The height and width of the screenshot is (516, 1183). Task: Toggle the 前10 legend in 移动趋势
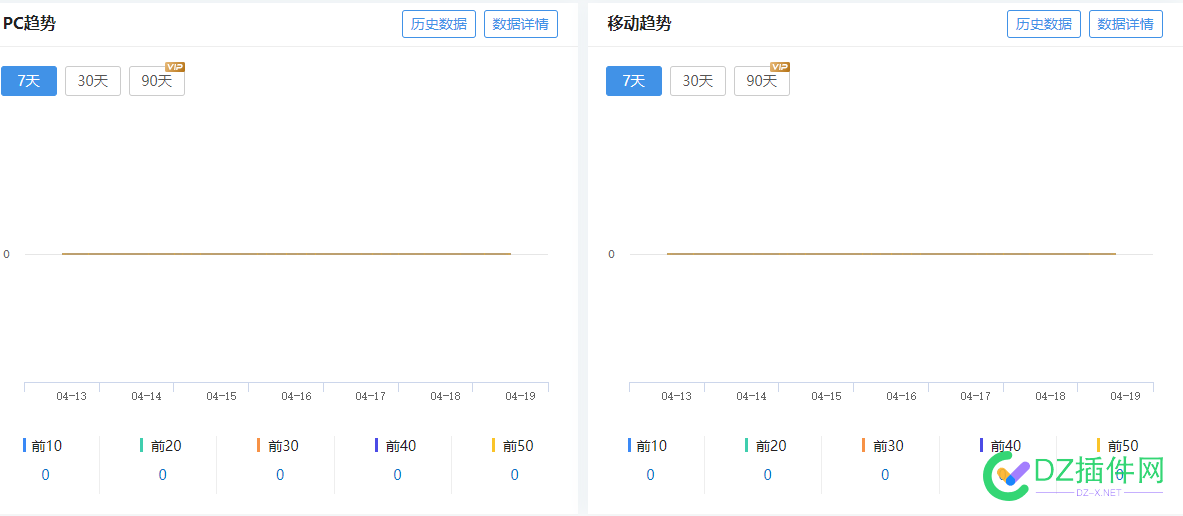pos(648,446)
